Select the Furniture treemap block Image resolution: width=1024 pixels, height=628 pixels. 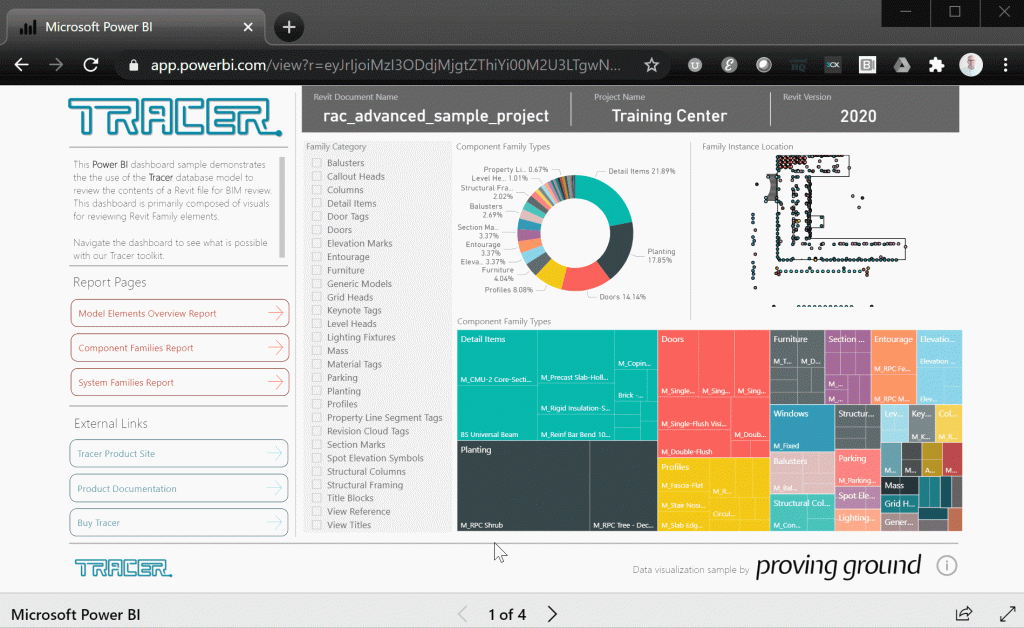(x=797, y=367)
